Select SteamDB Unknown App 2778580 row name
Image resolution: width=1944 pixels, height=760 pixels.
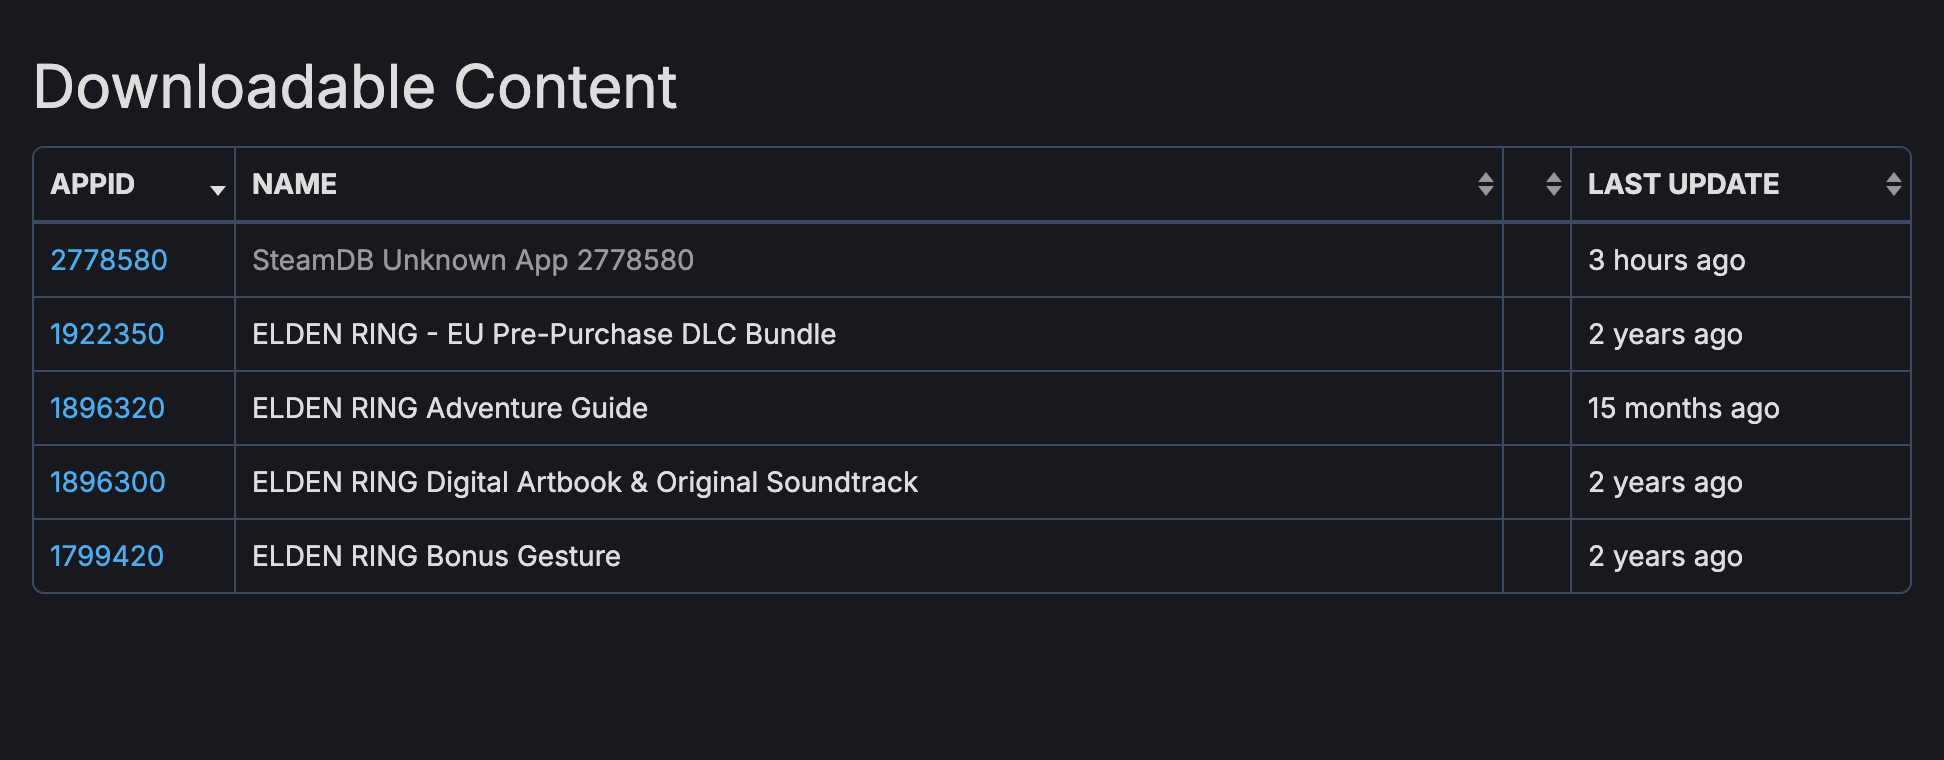[472, 260]
